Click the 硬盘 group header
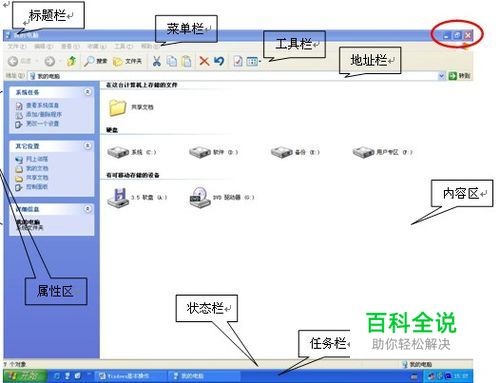Viewport: 500px width, 383px height. tap(112, 130)
